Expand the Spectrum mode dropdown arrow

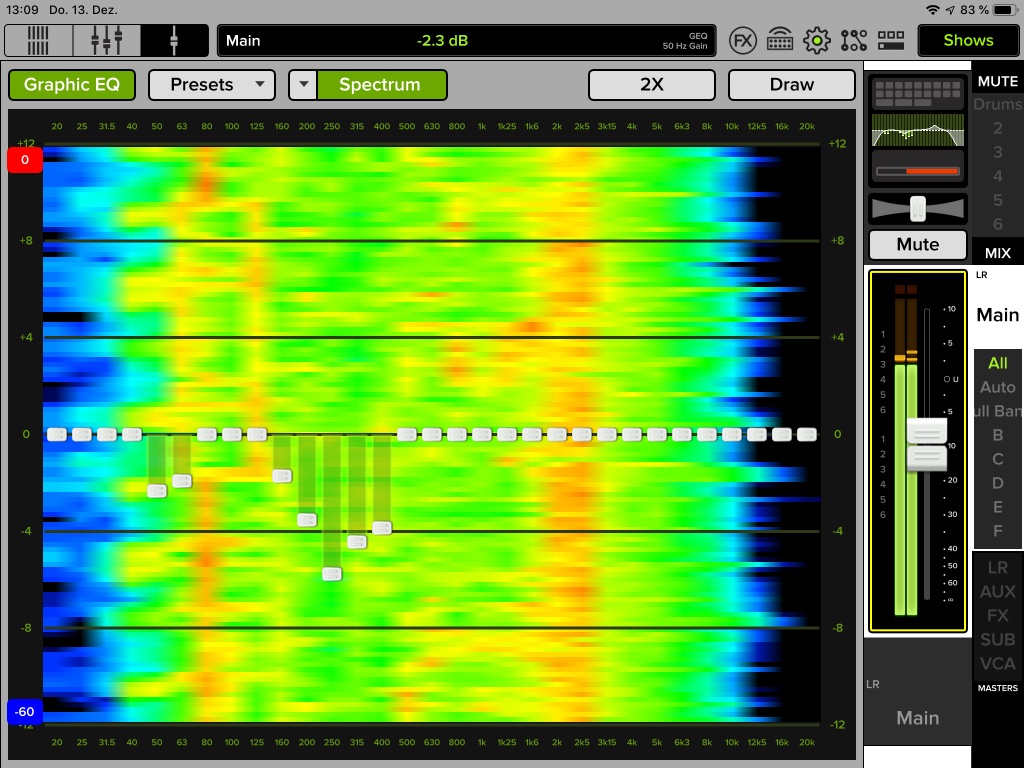(303, 85)
